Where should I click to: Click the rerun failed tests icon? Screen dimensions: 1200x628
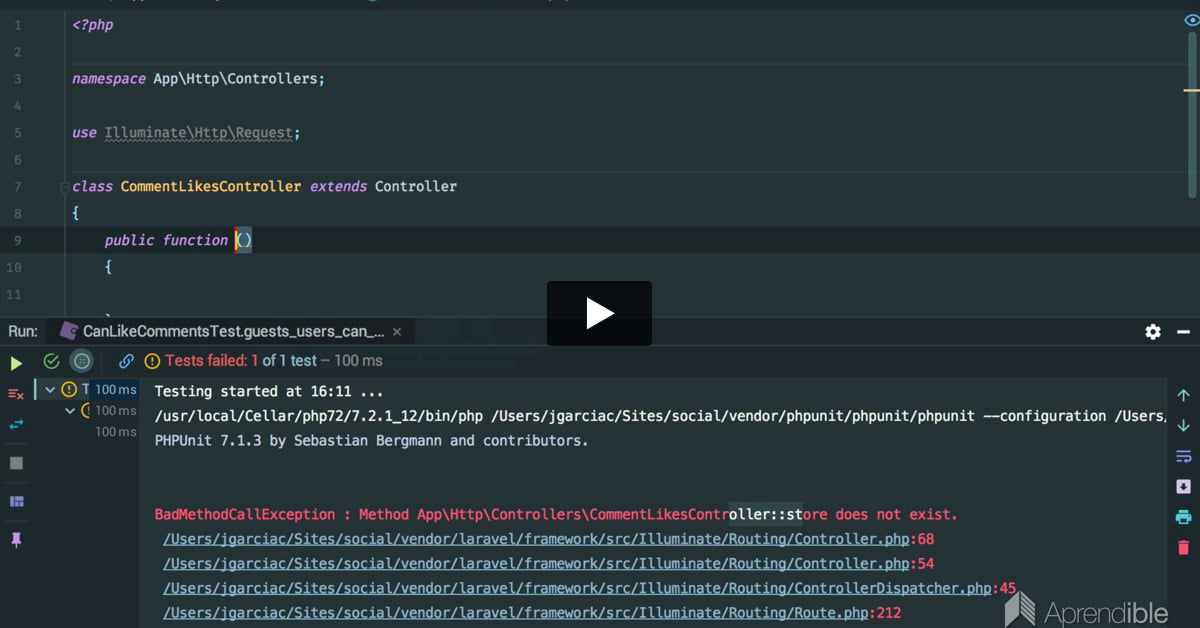[16, 394]
